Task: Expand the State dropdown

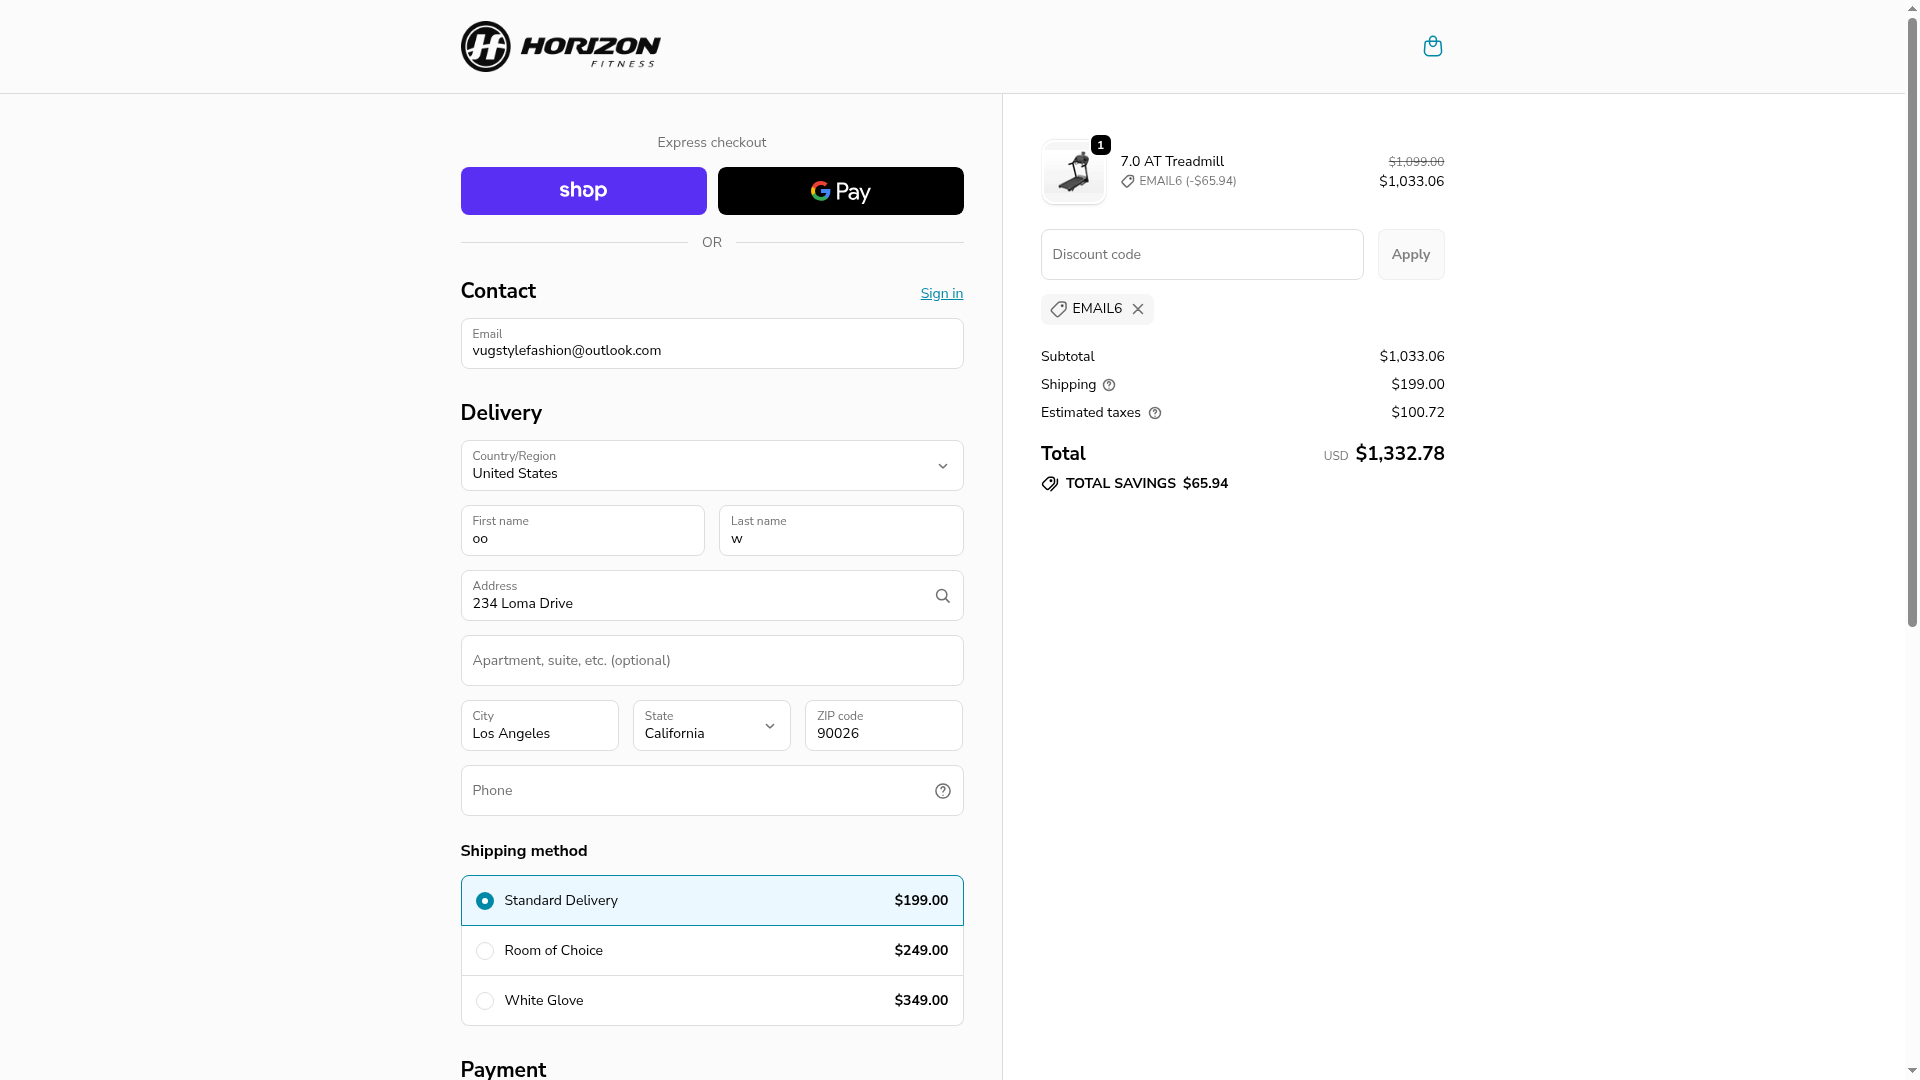Action: tap(711, 726)
